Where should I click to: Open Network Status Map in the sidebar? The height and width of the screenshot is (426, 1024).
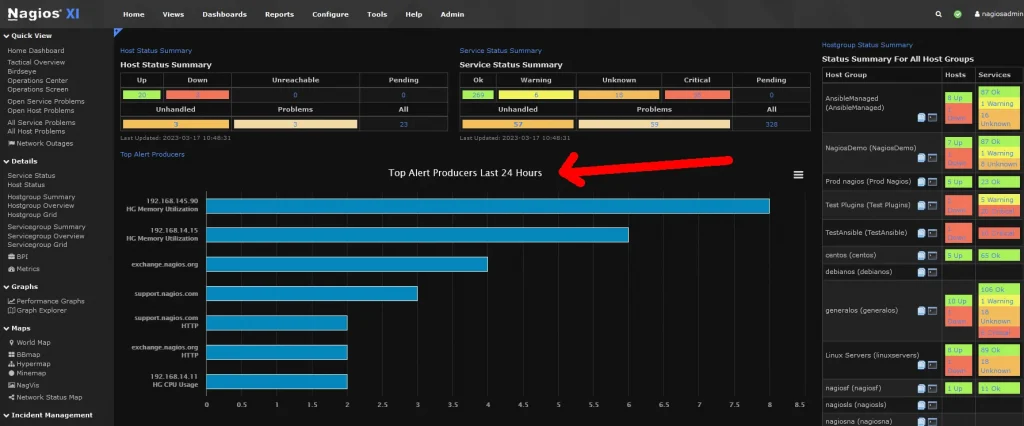[45, 397]
